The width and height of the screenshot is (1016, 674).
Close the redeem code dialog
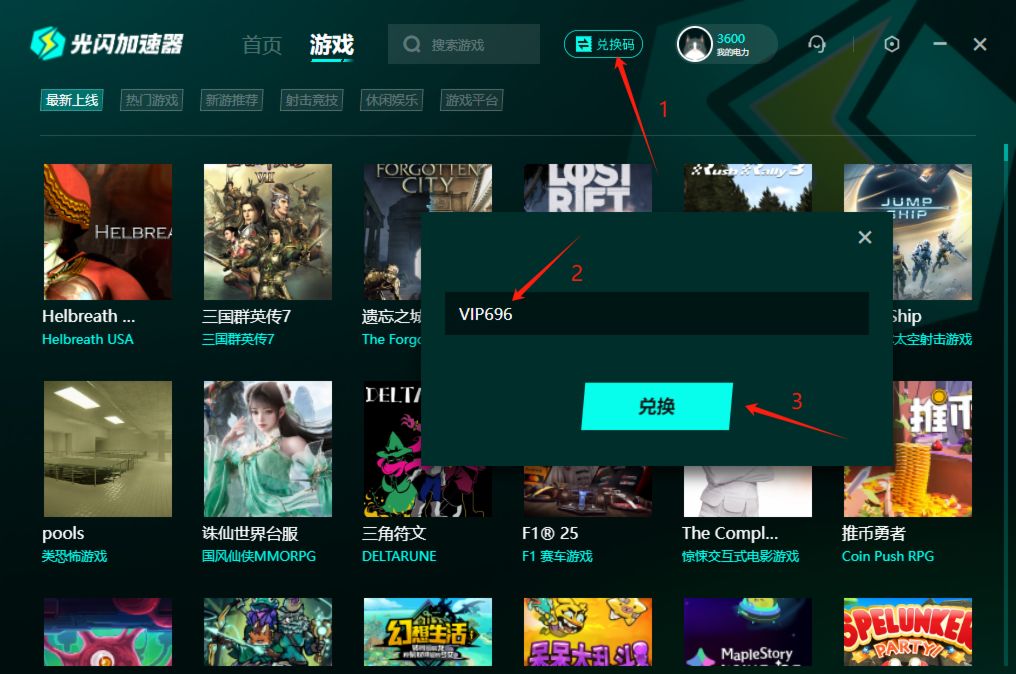pyautogui.click(x=864, y=237)
